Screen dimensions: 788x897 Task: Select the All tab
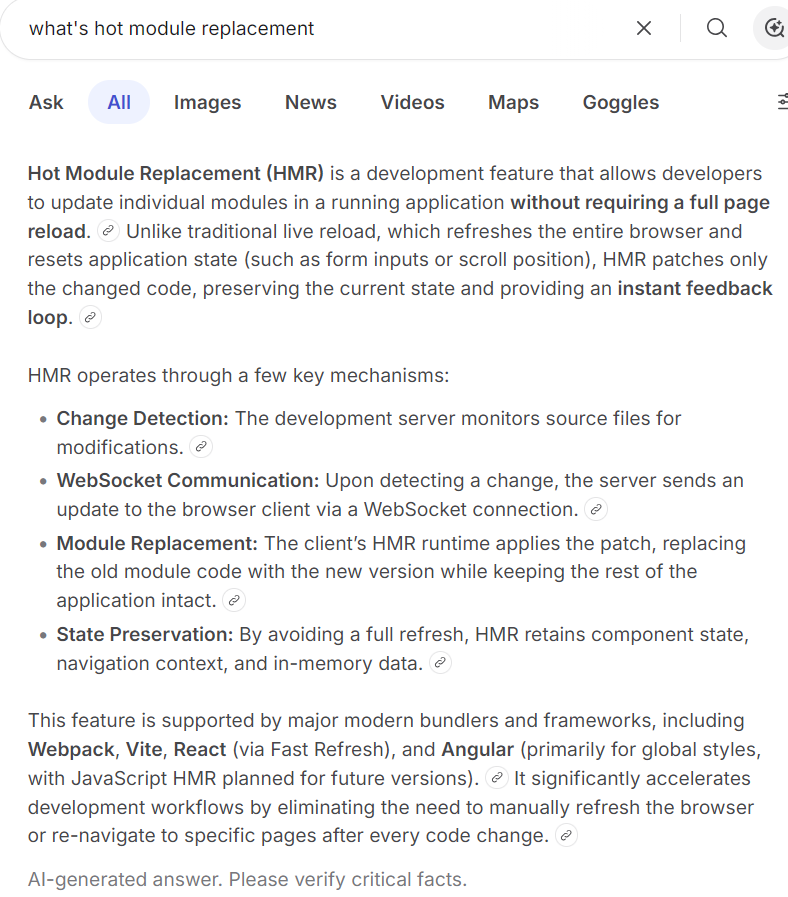pyautogui.click(x=119, y=102)
